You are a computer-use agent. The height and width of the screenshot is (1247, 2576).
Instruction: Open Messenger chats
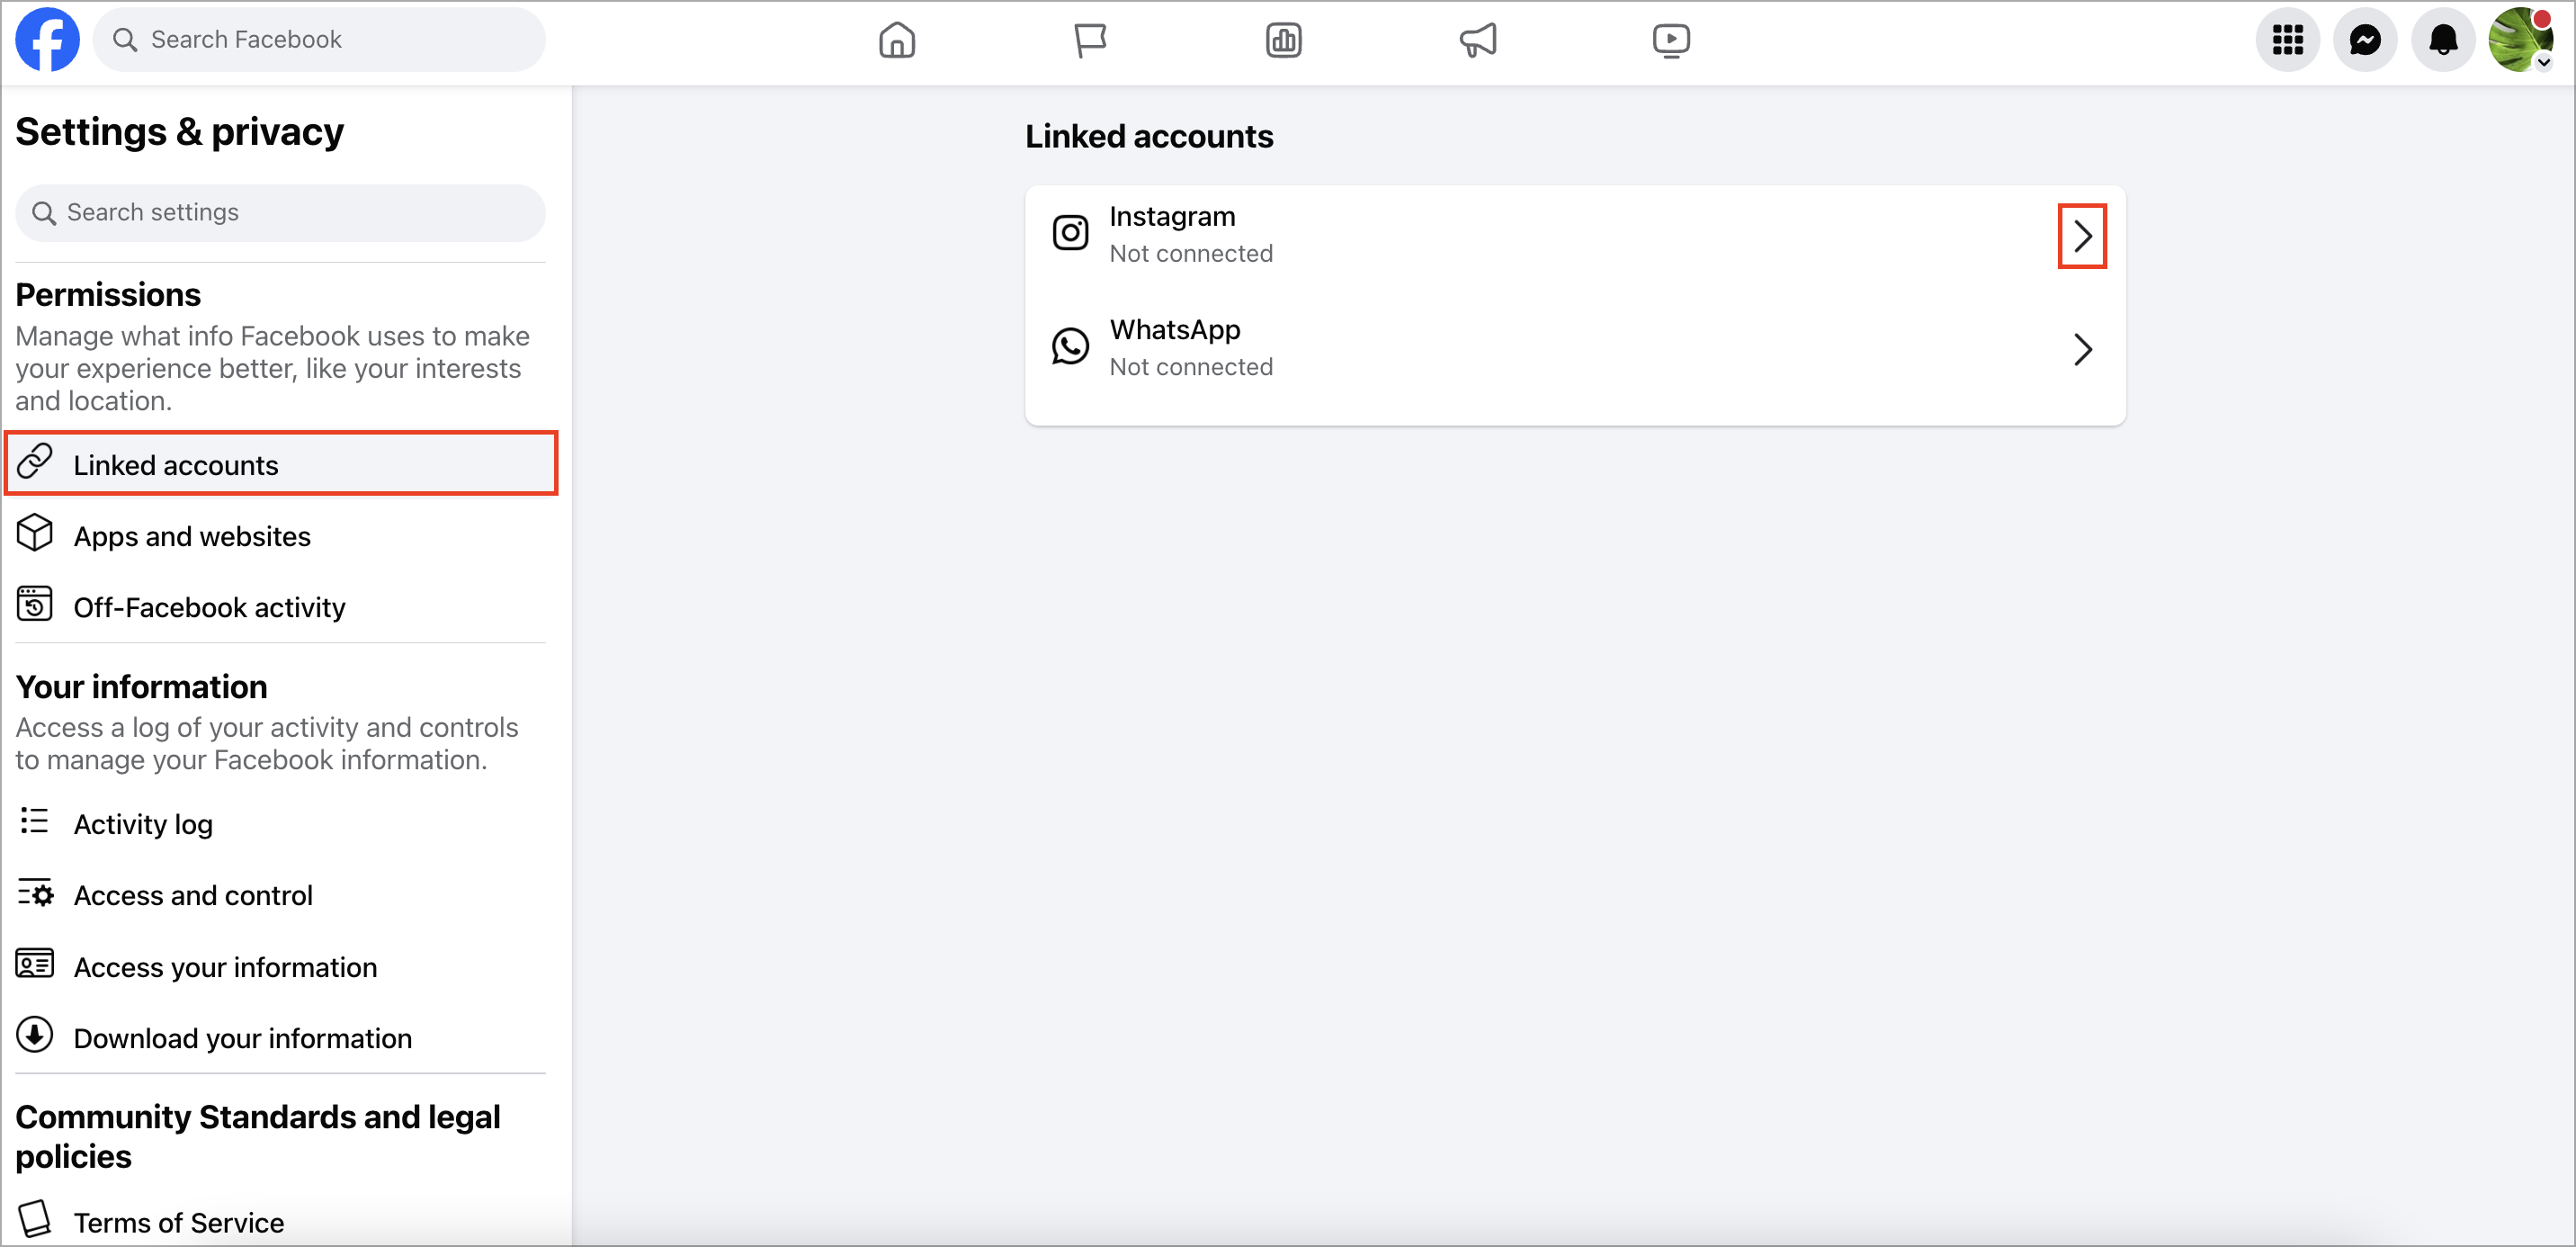pos(2365,40)
